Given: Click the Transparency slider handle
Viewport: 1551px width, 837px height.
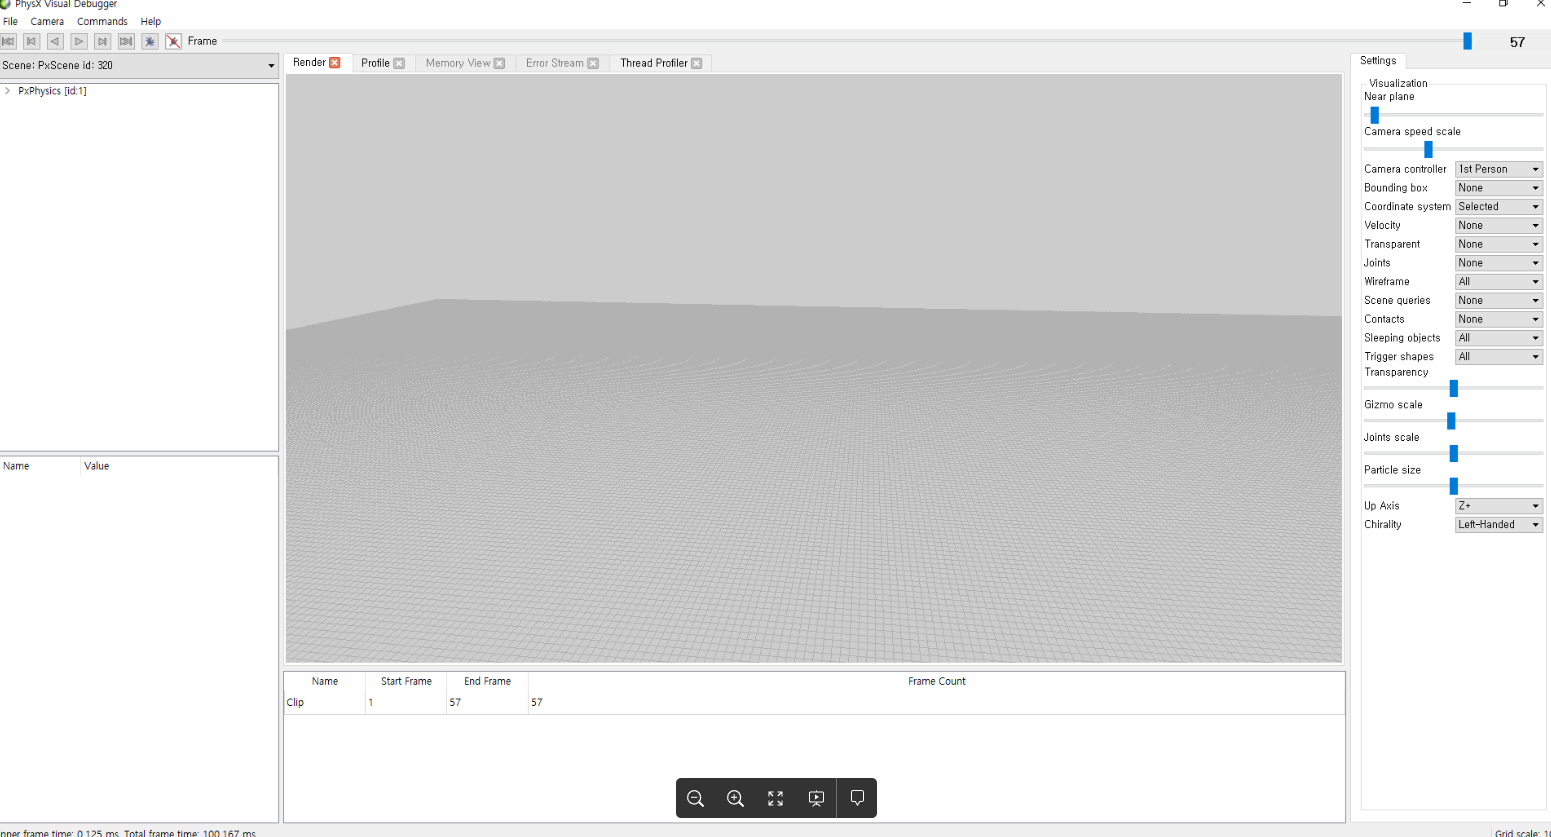Looking at the screenshot, I should coord(1453,388).
